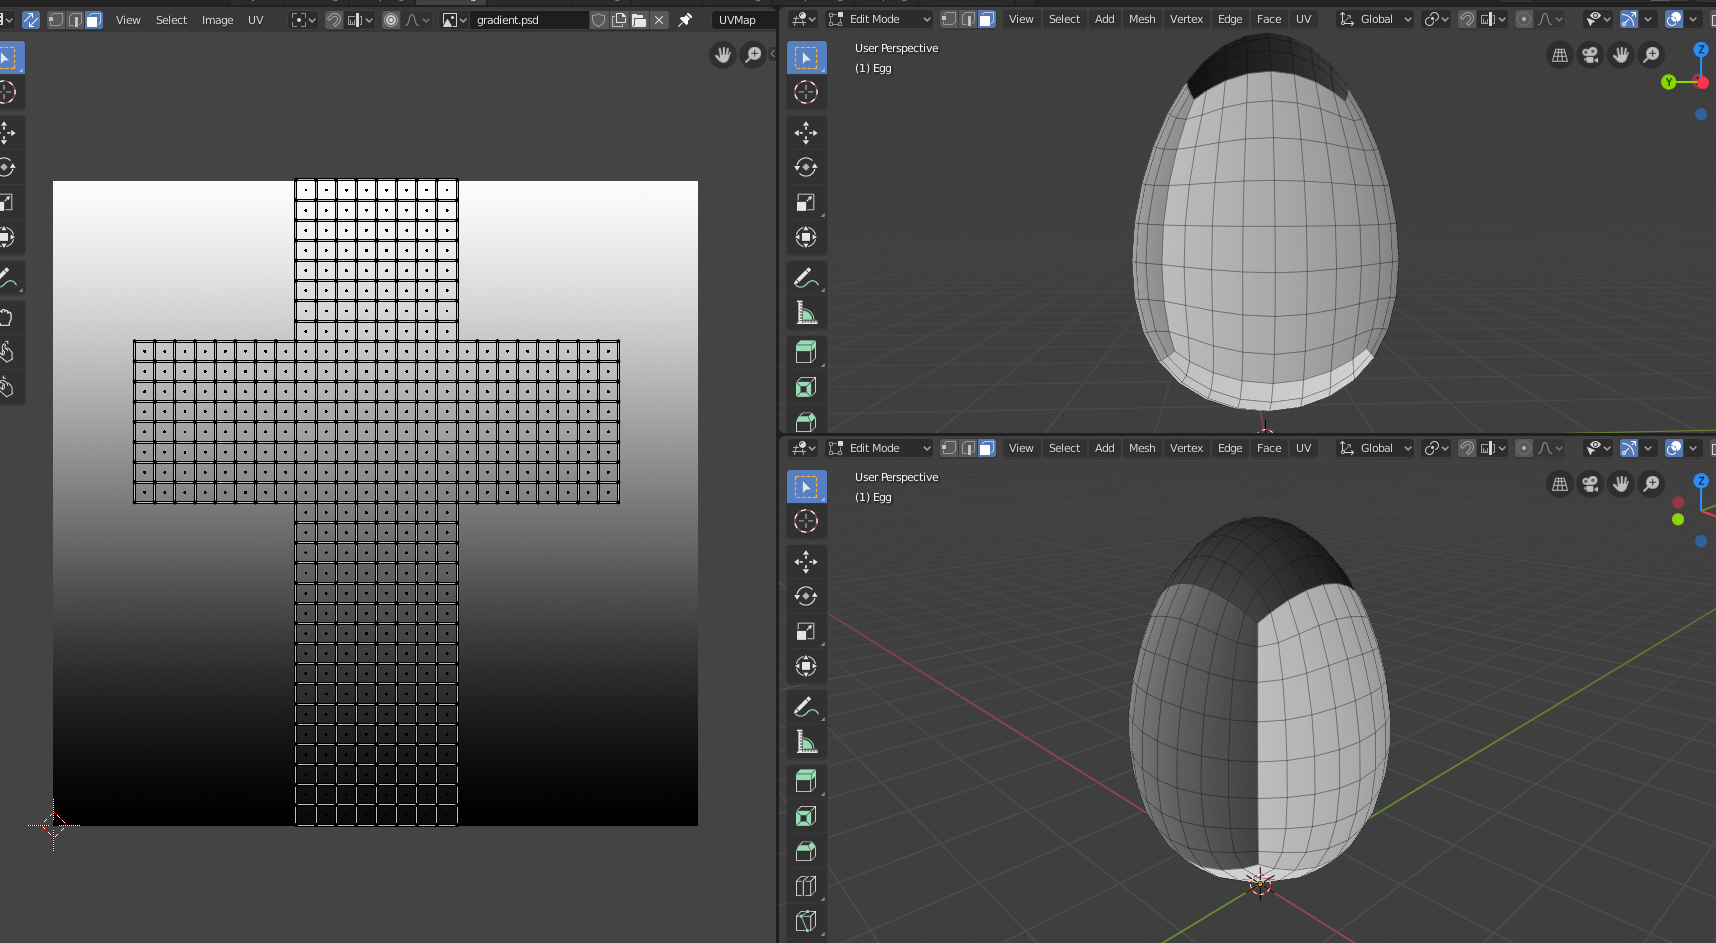Pin the gradient.psd image in UV editor
The width and height of the screenshot is (1716, 943).
coord(685,20)
